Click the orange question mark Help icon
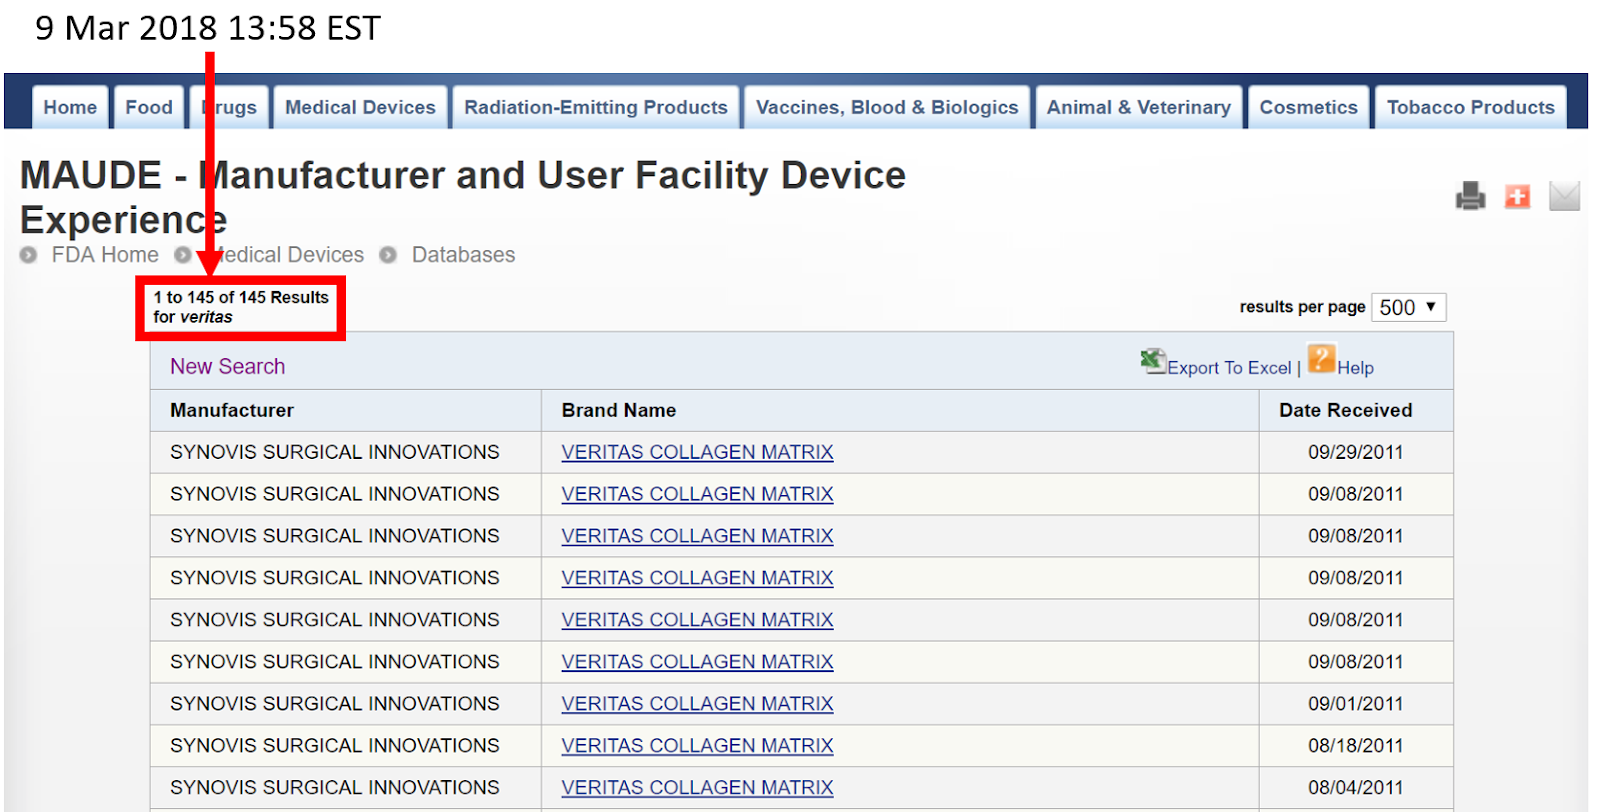The width and height of the screenshot is (1600, 812). pyautogui.click(x=1321, y=358)
